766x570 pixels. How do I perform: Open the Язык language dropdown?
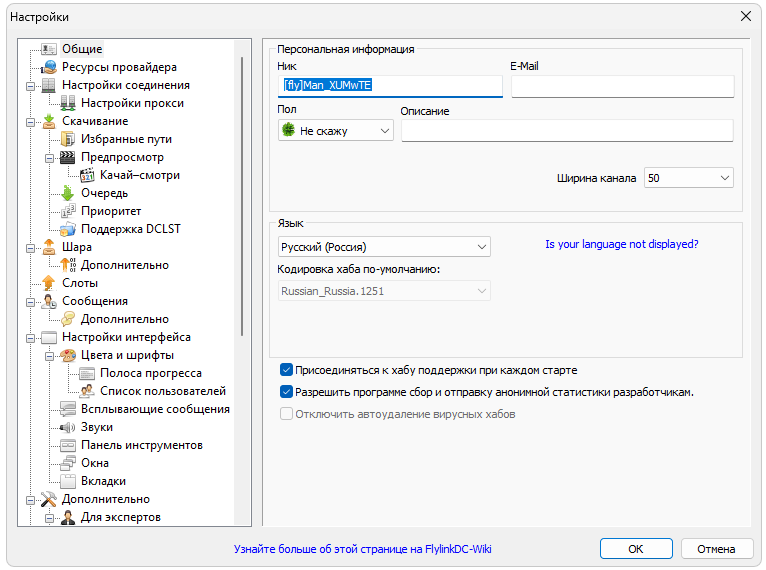coord(384,247)
